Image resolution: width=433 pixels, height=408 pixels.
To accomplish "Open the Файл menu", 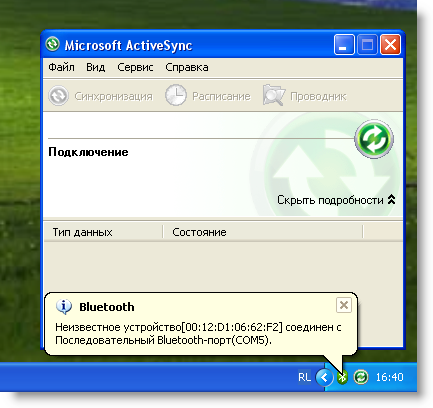I will click(x=61, y=67).
